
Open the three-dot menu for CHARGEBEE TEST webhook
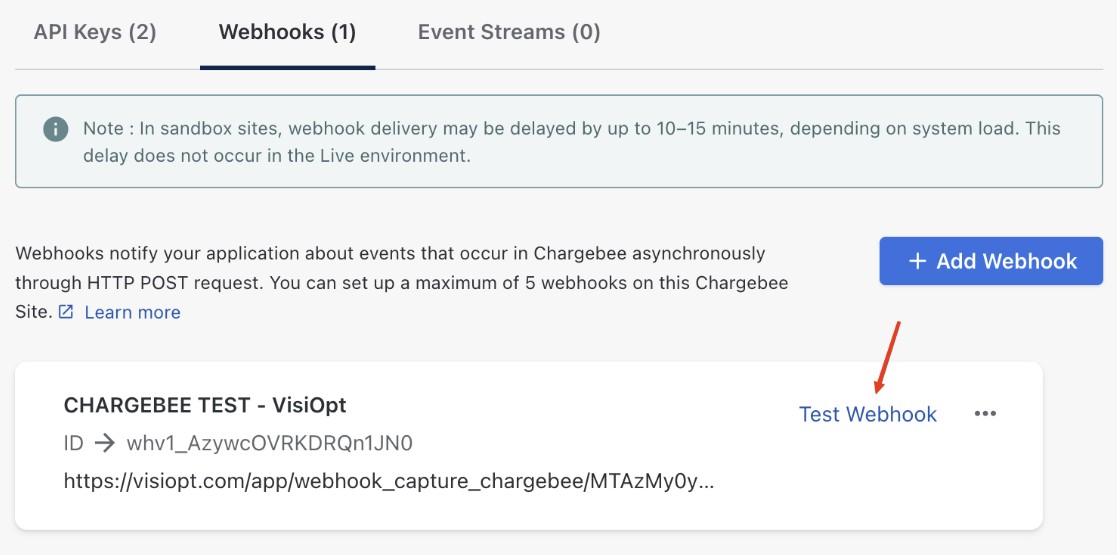click(x=985, y=414)
